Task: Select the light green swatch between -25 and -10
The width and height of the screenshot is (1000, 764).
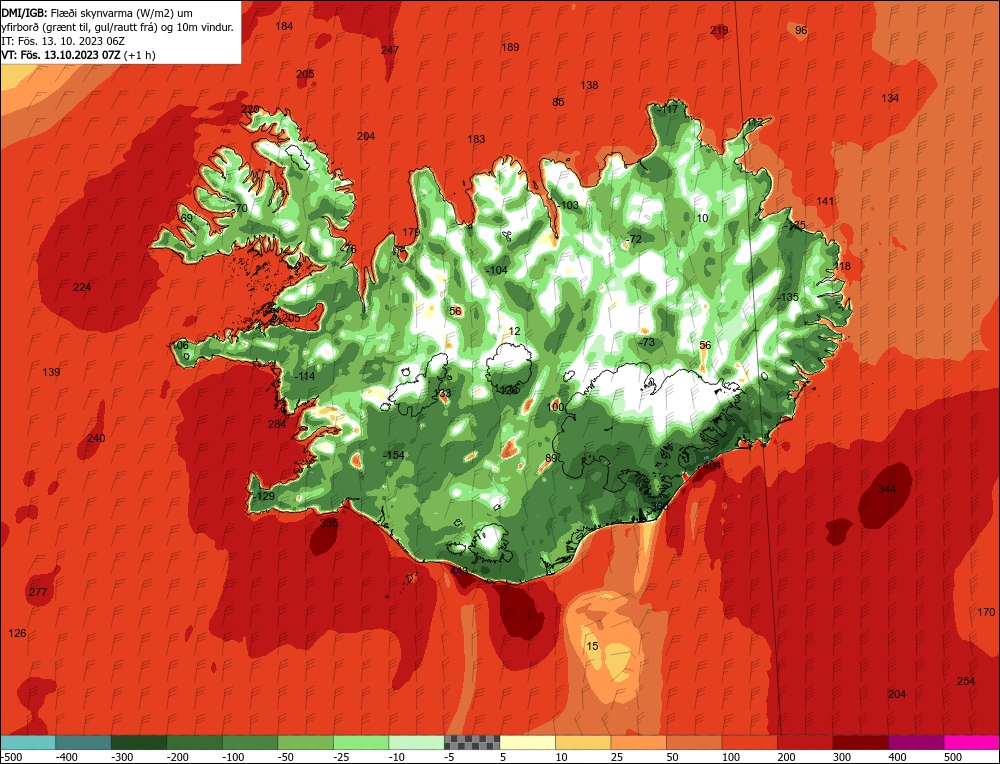Action: tap(361, 742)
